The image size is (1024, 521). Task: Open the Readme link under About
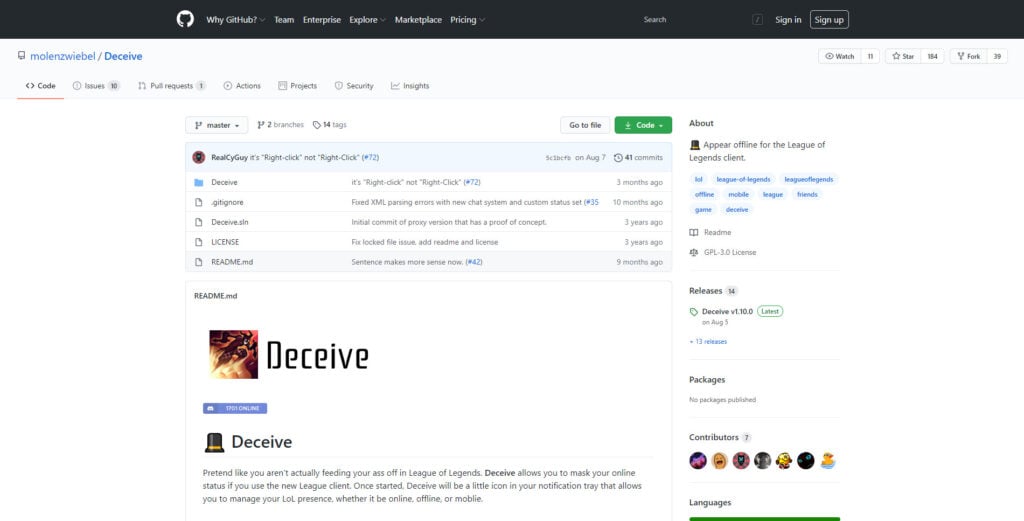coord(710,232)
